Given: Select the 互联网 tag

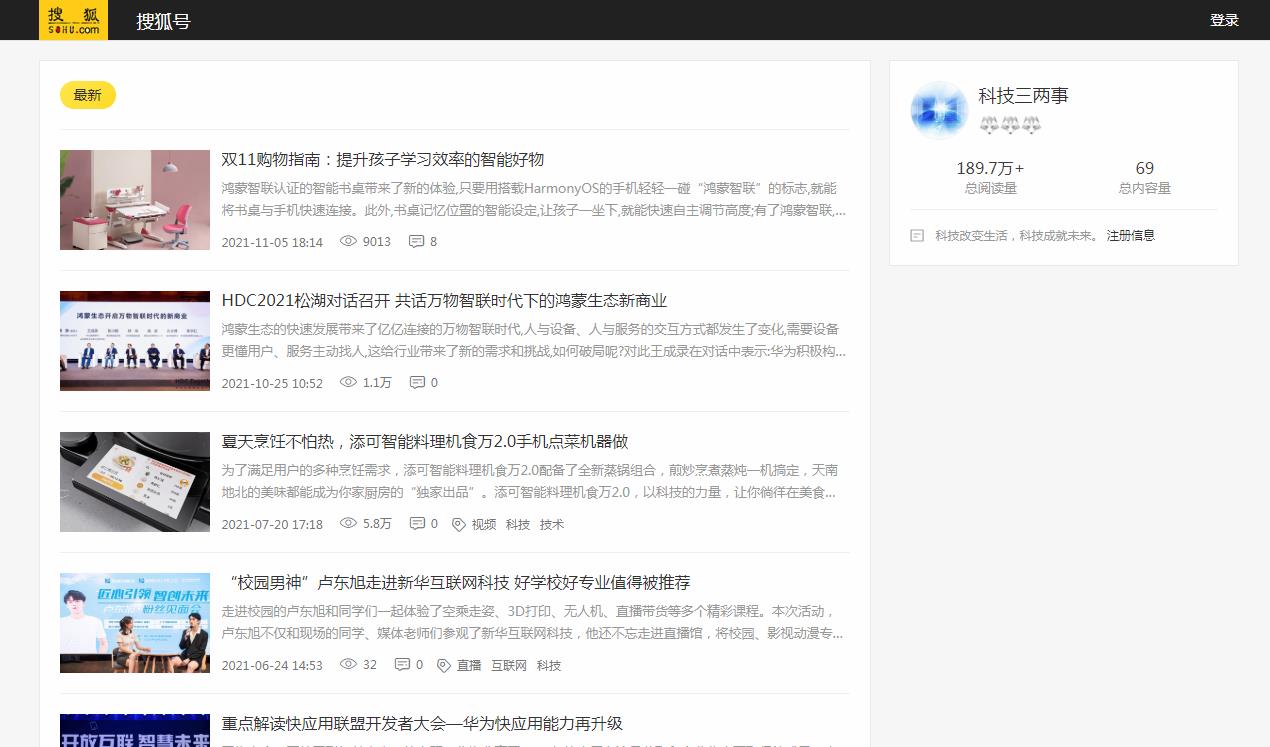Looking at the screenshot, I should [509, 665].
